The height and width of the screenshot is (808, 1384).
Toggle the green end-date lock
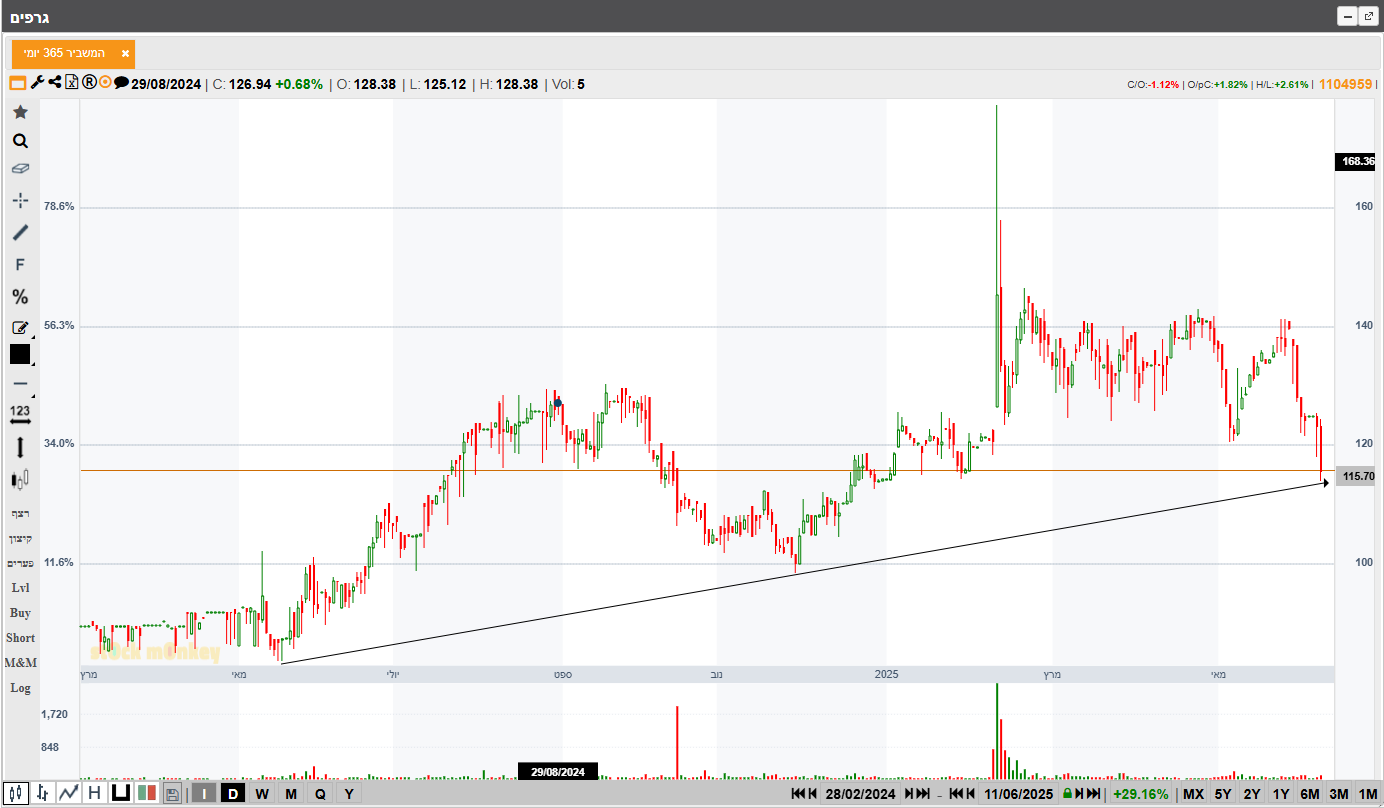[1068, 794]
